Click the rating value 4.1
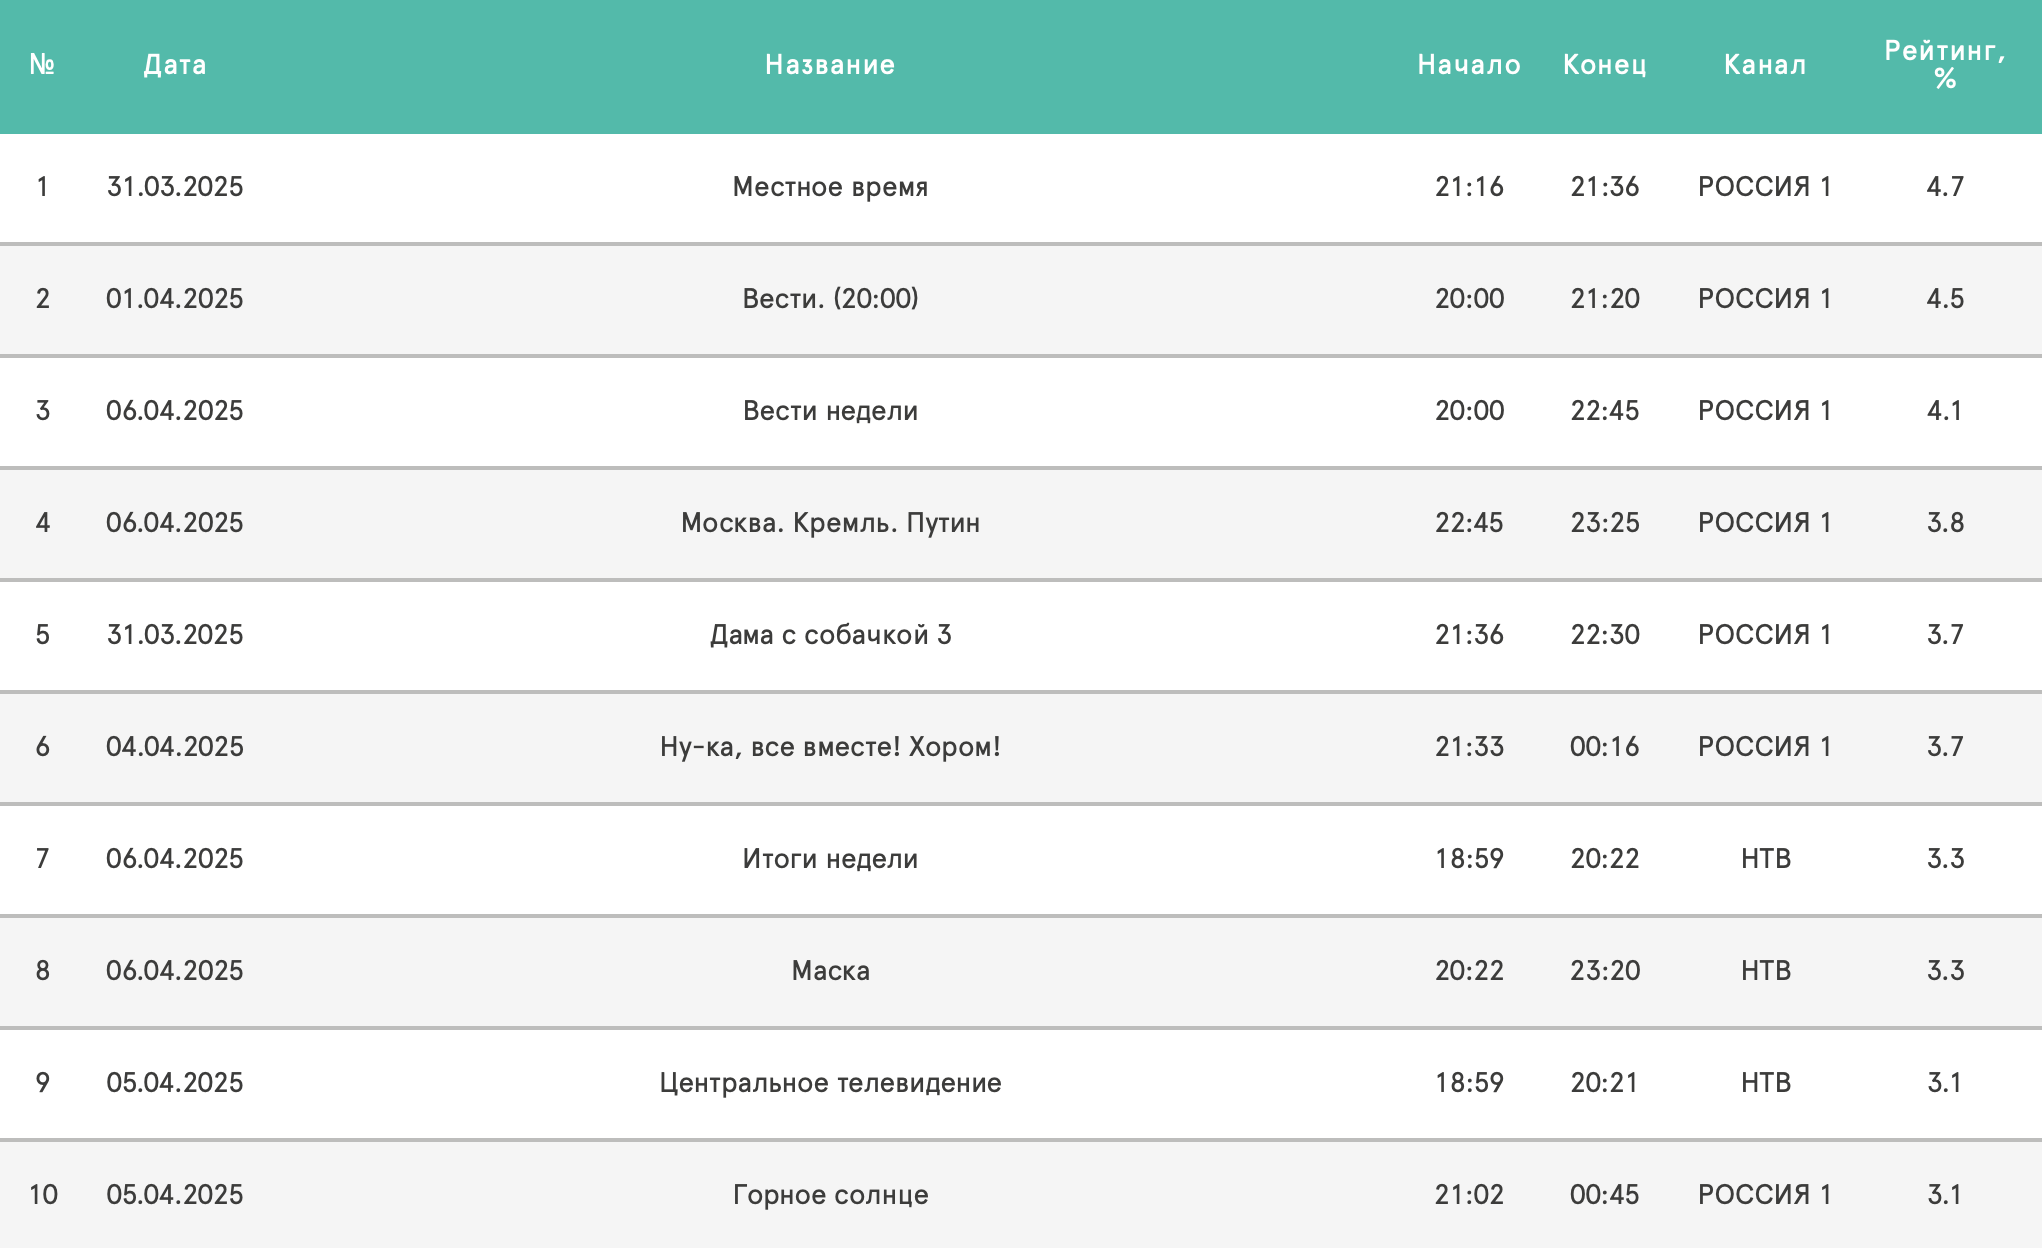Viewport: 2042px width, 1248px height. click(1945, 411)
